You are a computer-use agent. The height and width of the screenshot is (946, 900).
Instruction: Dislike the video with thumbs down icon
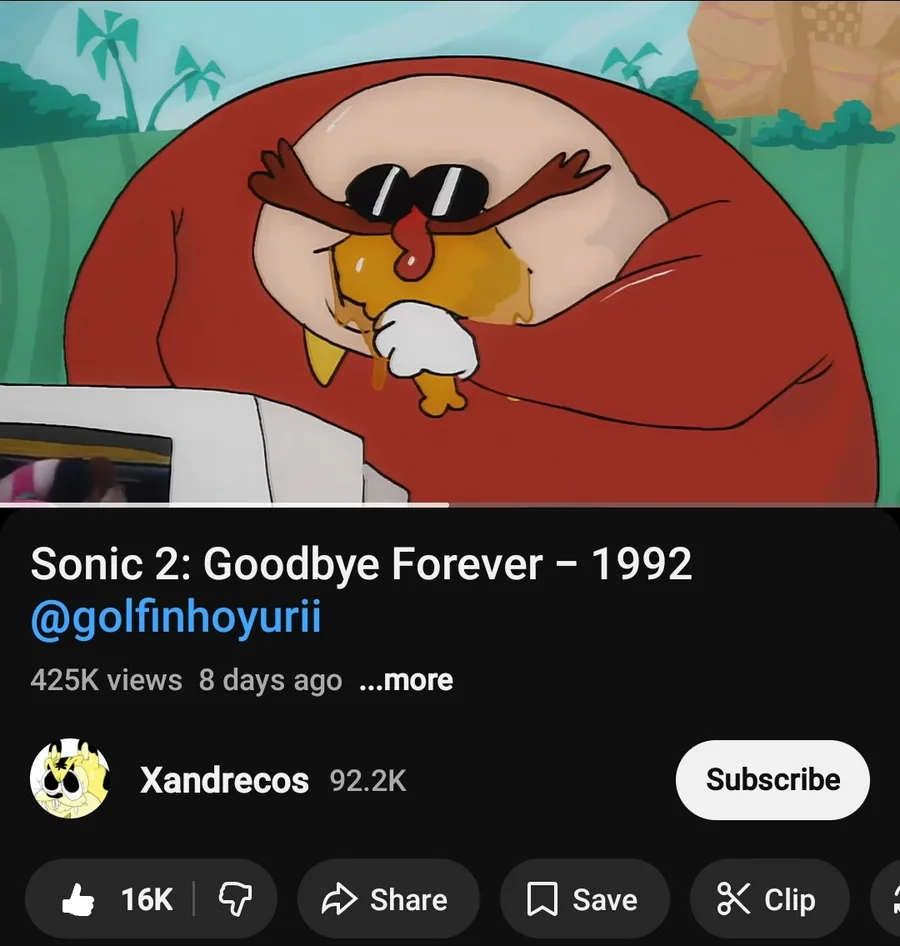click(x=235, y=900)
